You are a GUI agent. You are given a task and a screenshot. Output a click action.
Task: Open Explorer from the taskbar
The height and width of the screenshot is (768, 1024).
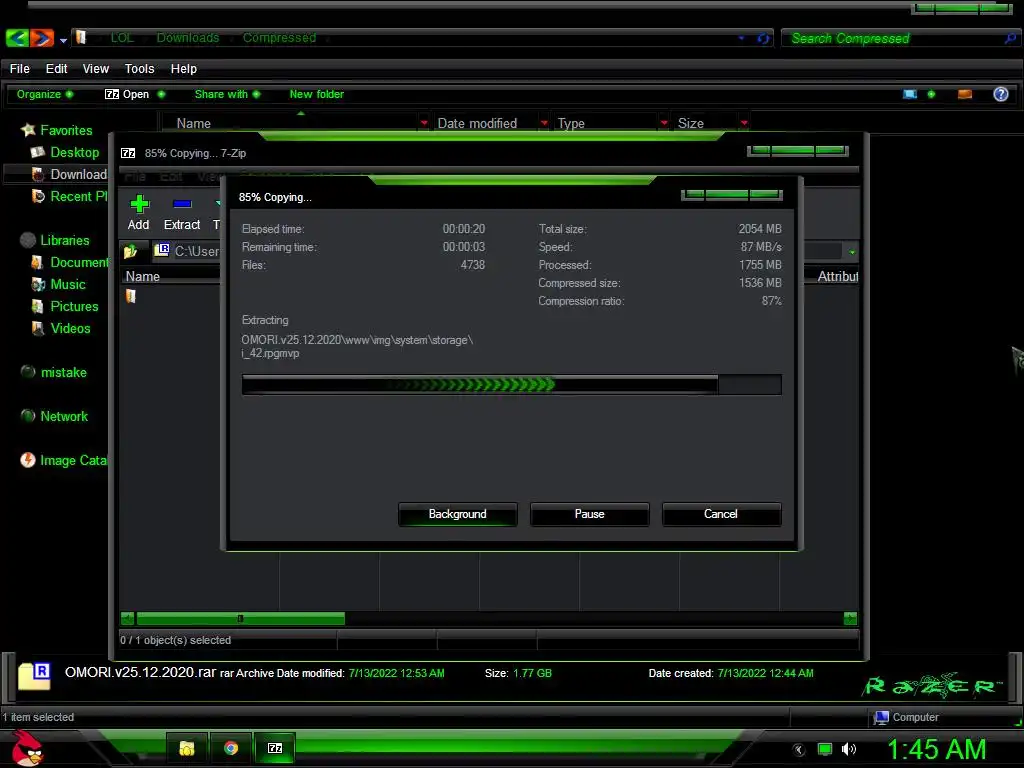[187, 748]
